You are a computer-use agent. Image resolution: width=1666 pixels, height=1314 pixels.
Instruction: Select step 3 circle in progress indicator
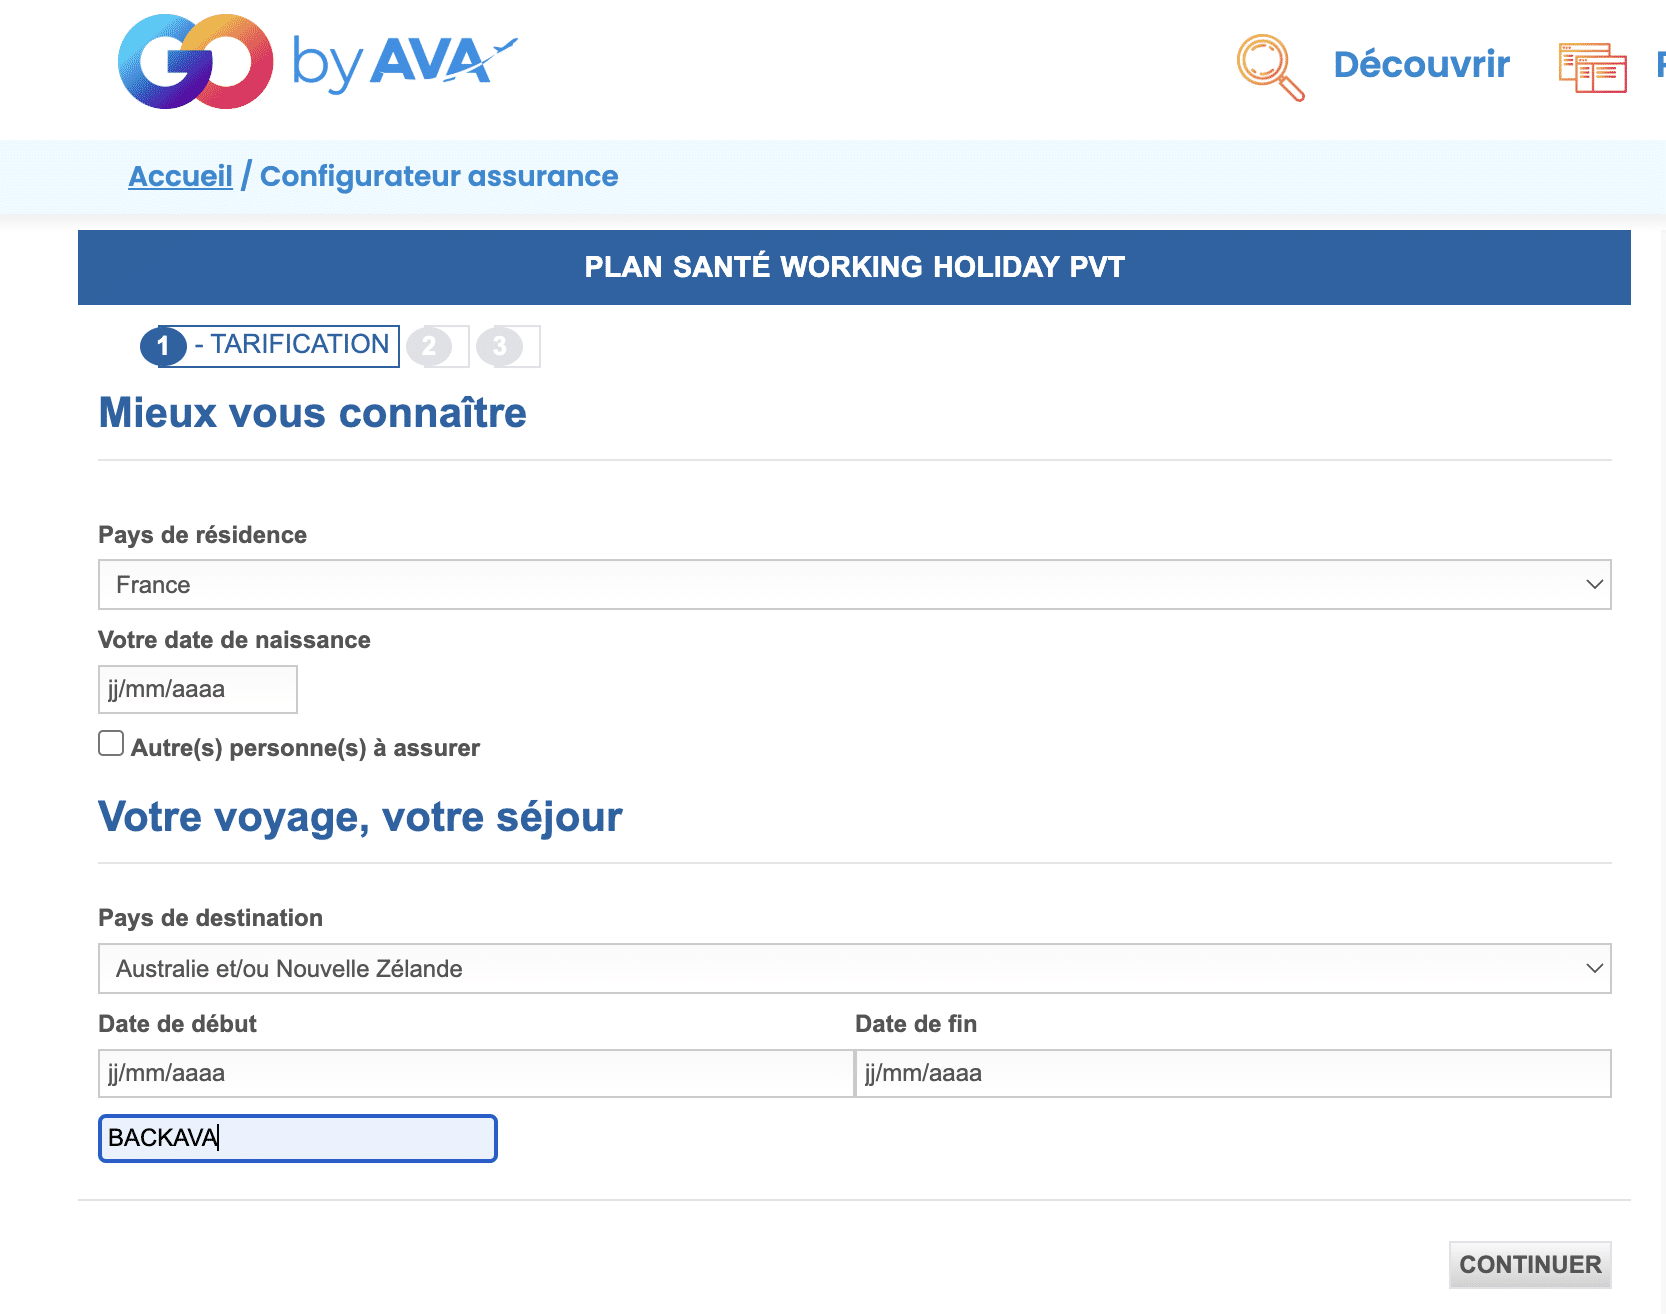pyautogui.click(x=499, y=347)
